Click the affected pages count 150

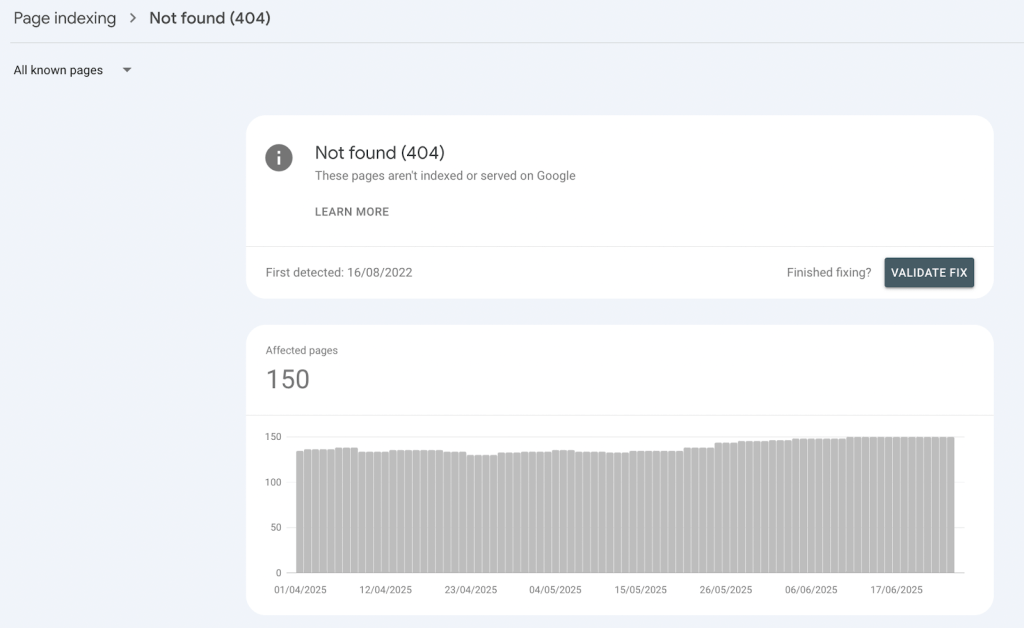288,379
